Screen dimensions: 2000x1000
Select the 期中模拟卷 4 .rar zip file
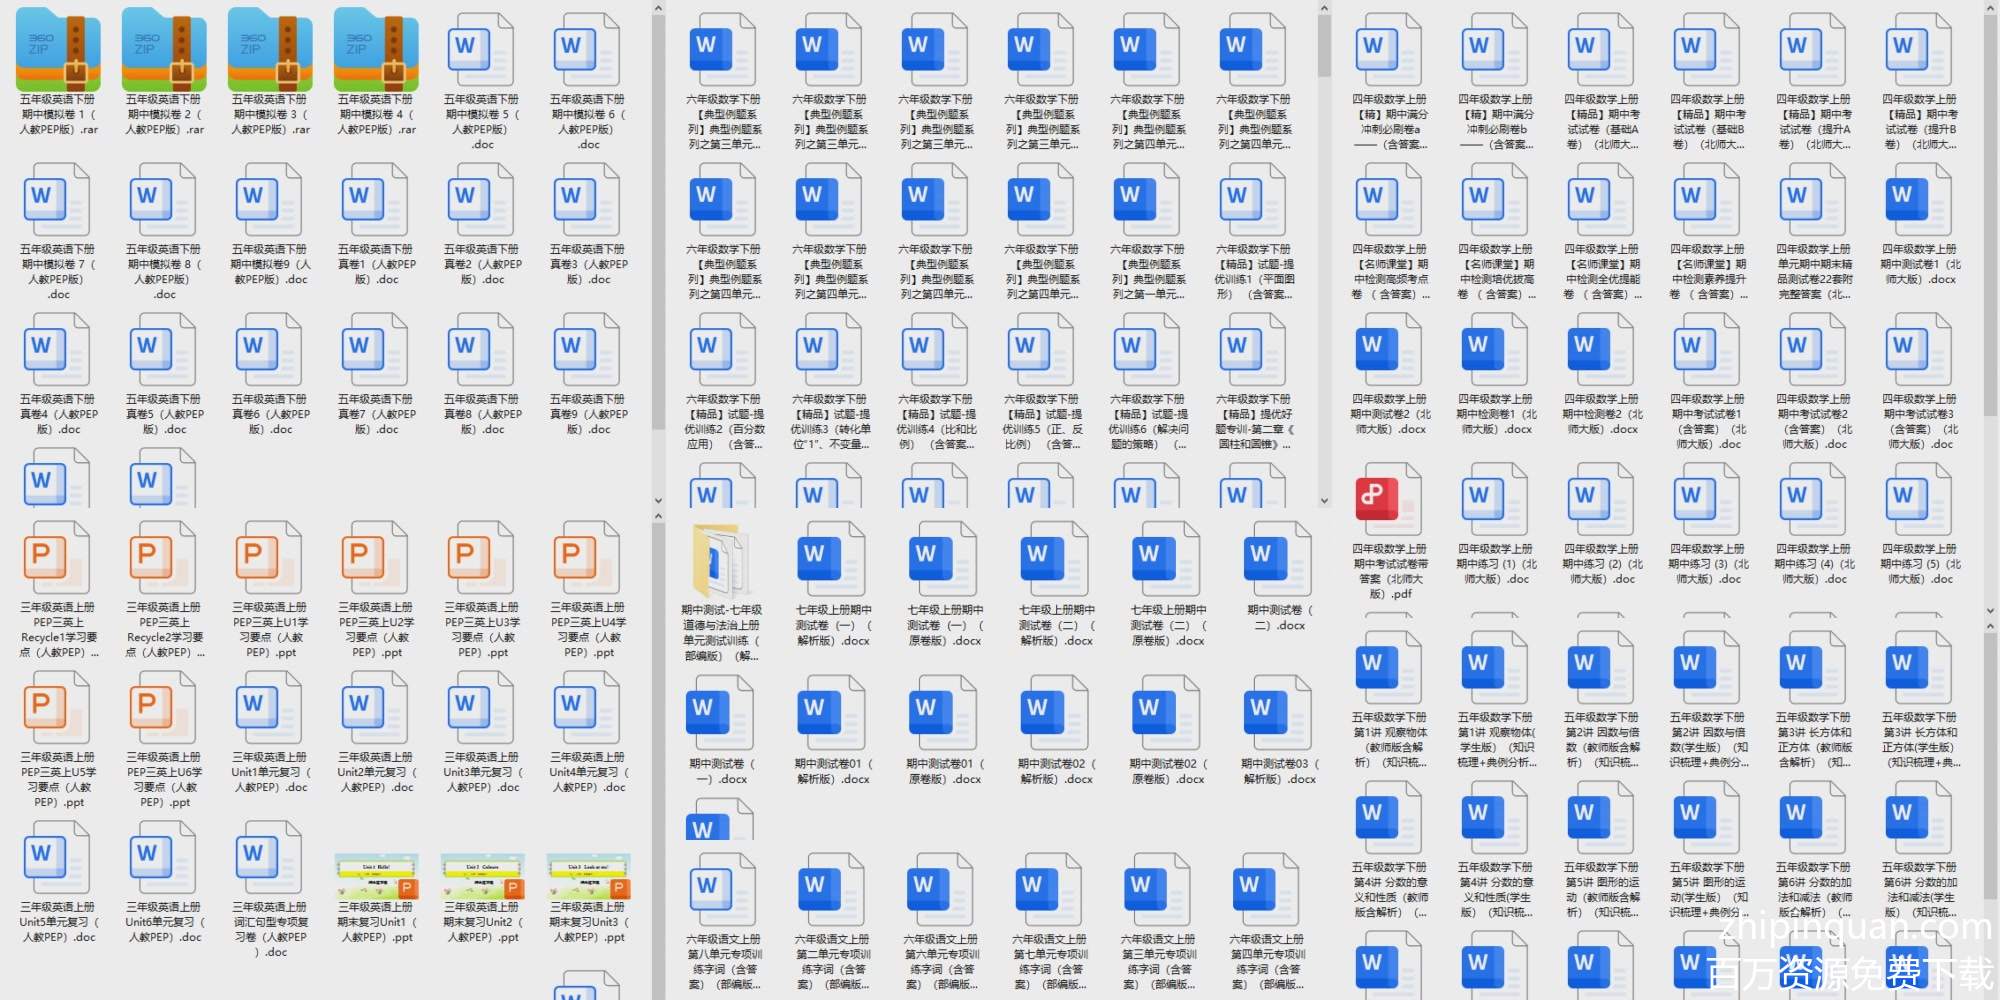point(376,50)
